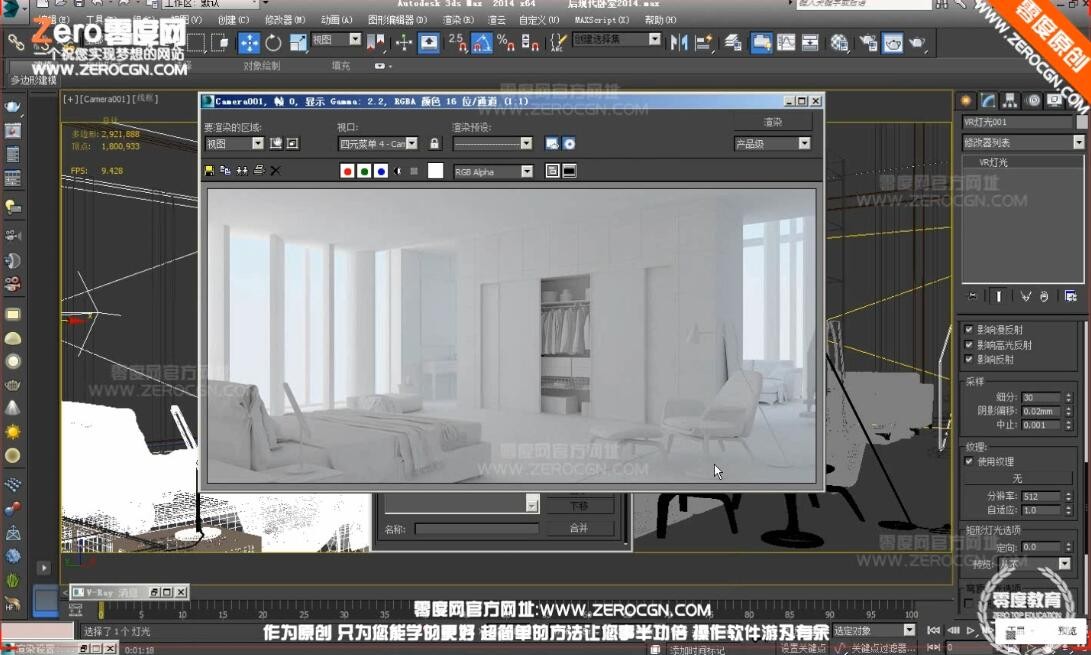Image resolution: width=1091 pixels, height=655 pixels.
Task: Click the 合并 button
Action: point(579,528)
